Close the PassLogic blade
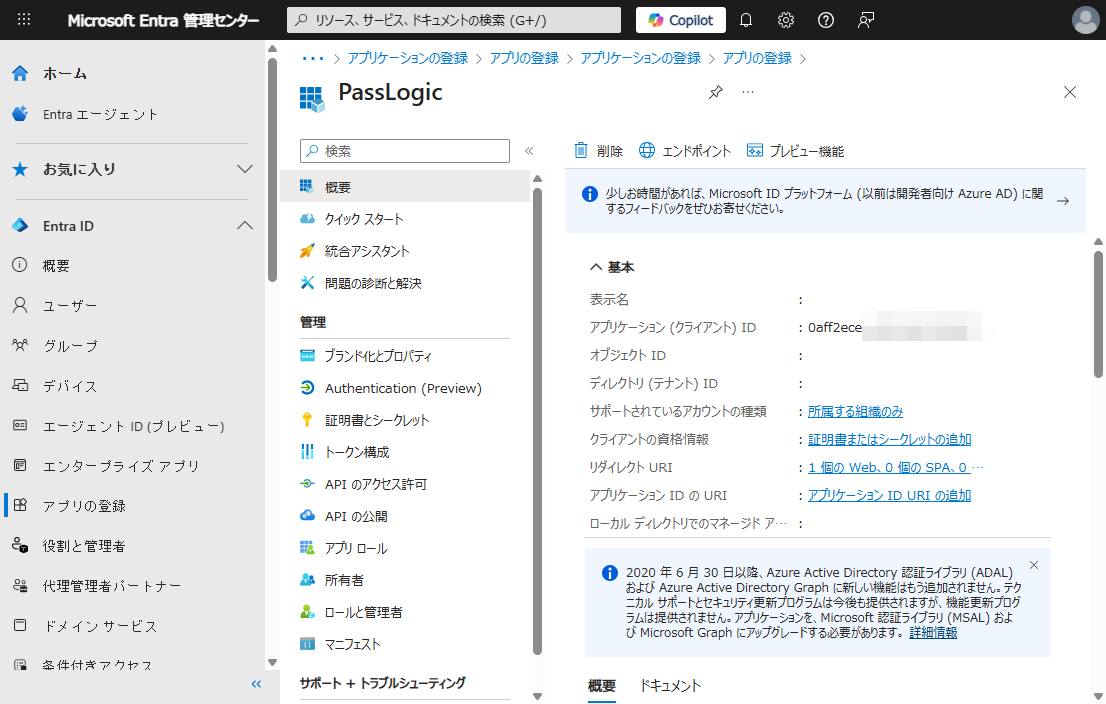Viewport: 1106px width, 704px height. [x=1070, y=92]
